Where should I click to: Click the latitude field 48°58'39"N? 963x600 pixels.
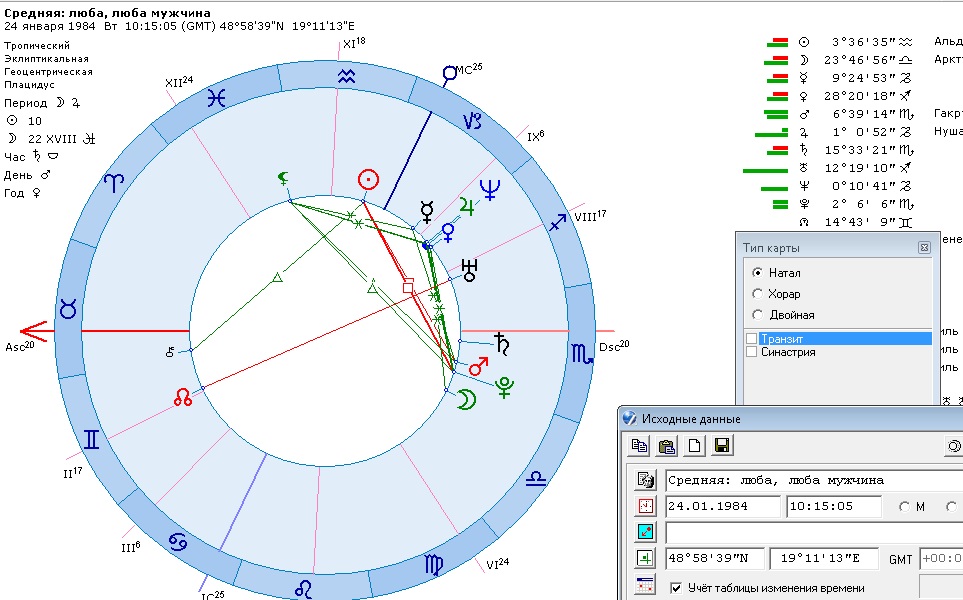pos(714,559)
